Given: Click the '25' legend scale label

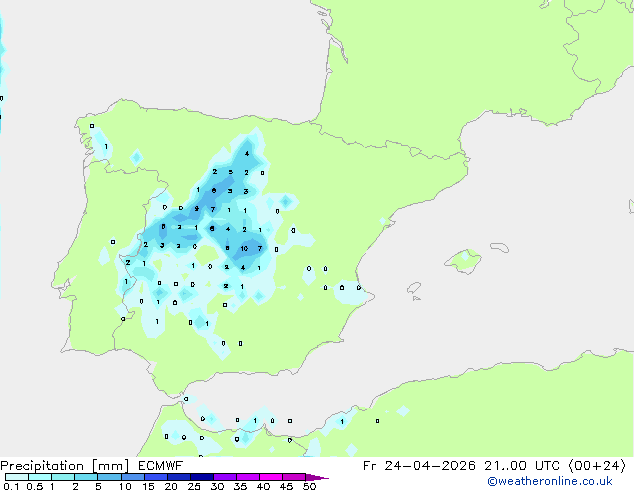Looking at the screenshot, I should pos(194,486).
